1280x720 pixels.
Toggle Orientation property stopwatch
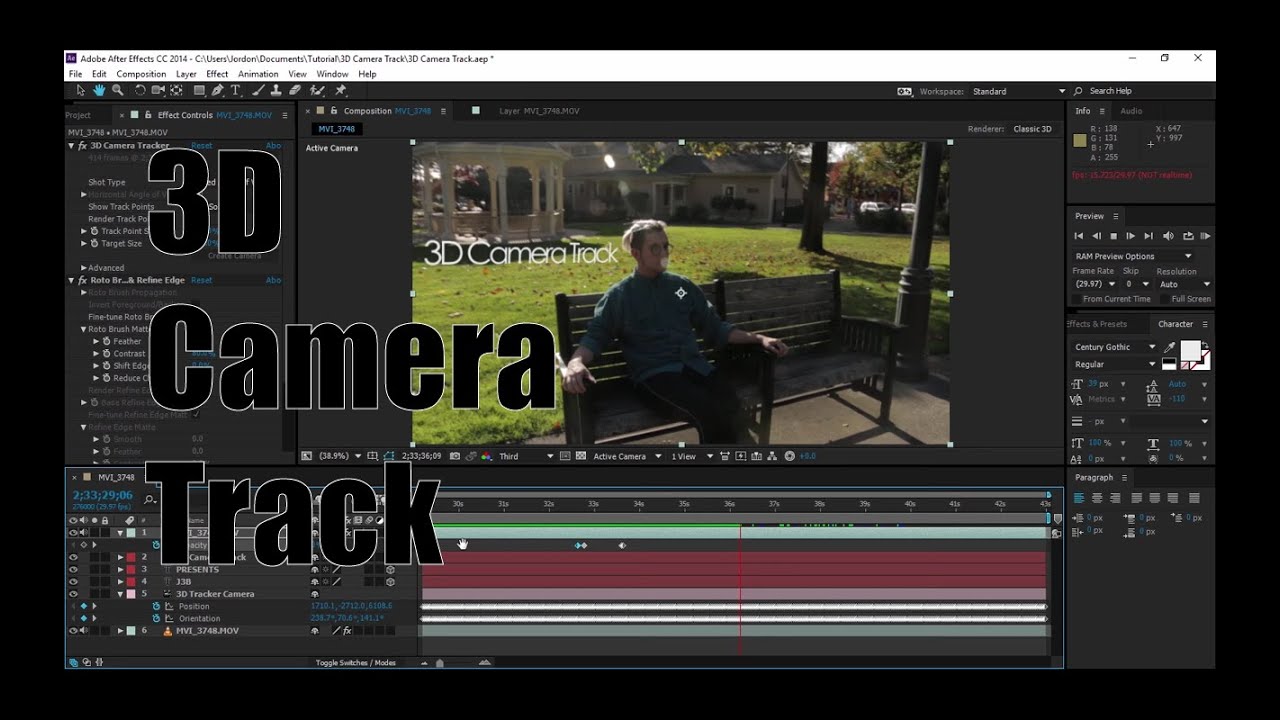[156, 618]
